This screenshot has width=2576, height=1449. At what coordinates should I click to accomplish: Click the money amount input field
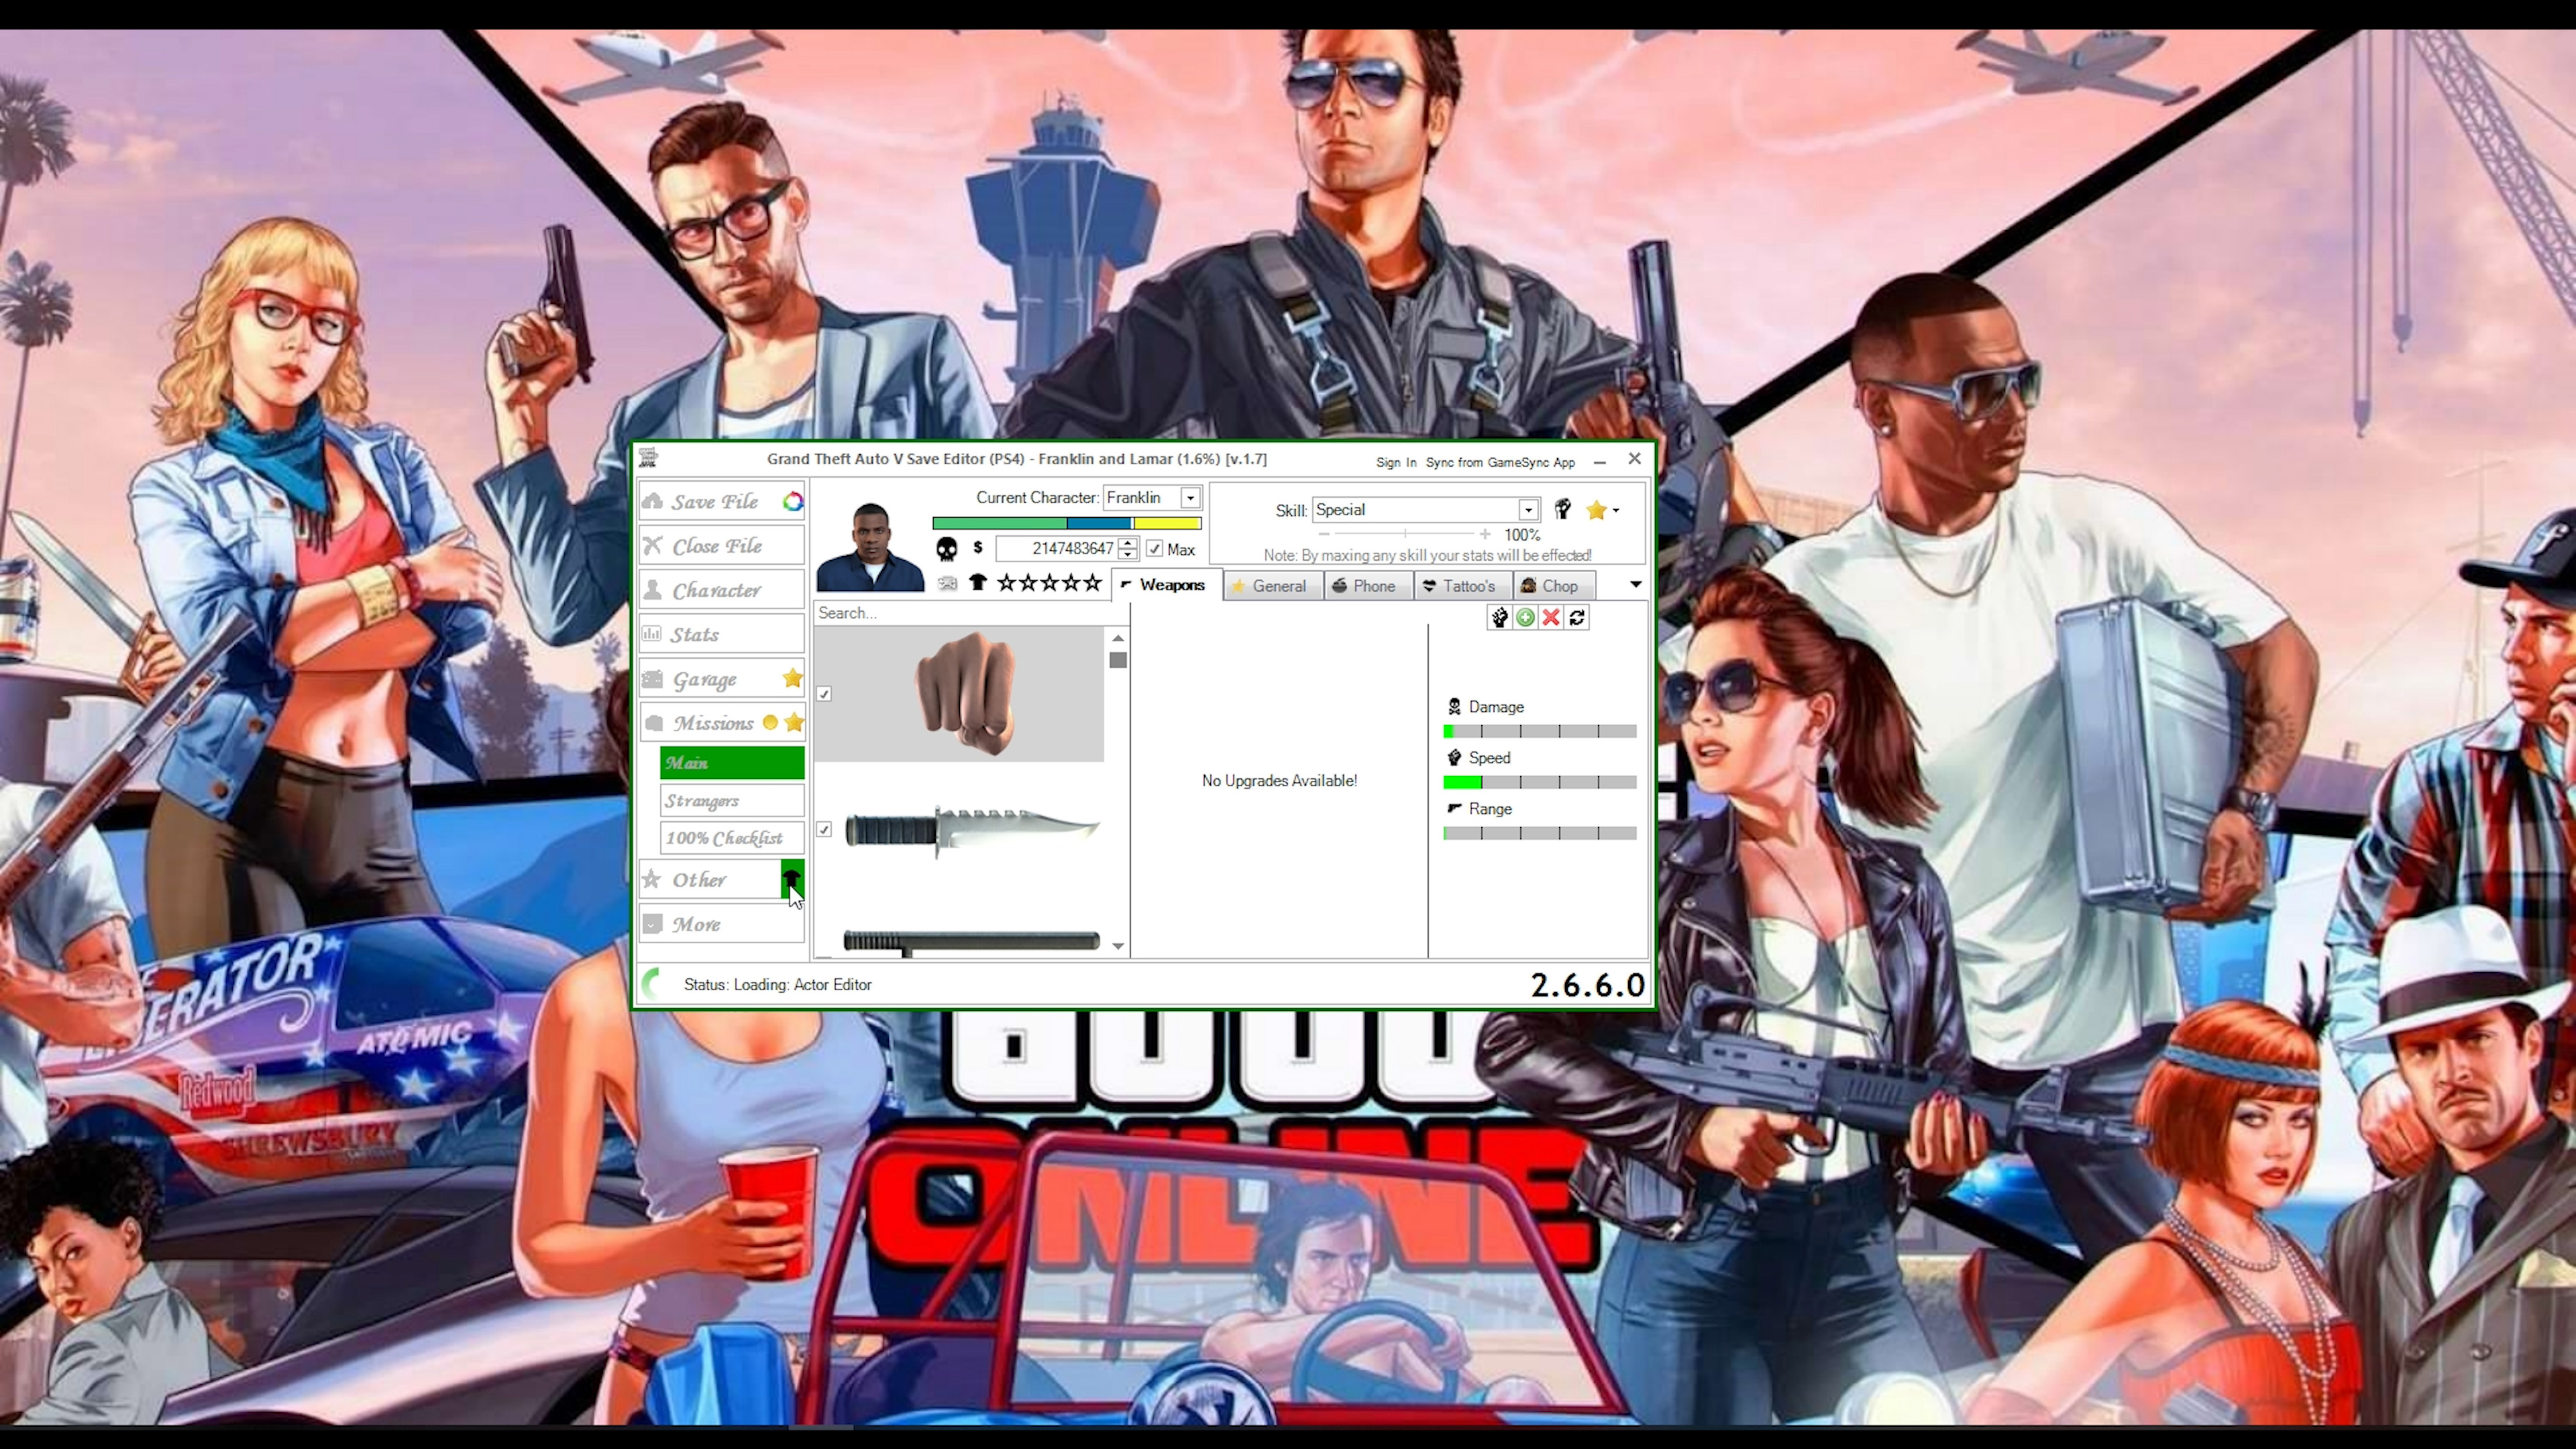click(x=1056, y=549)
